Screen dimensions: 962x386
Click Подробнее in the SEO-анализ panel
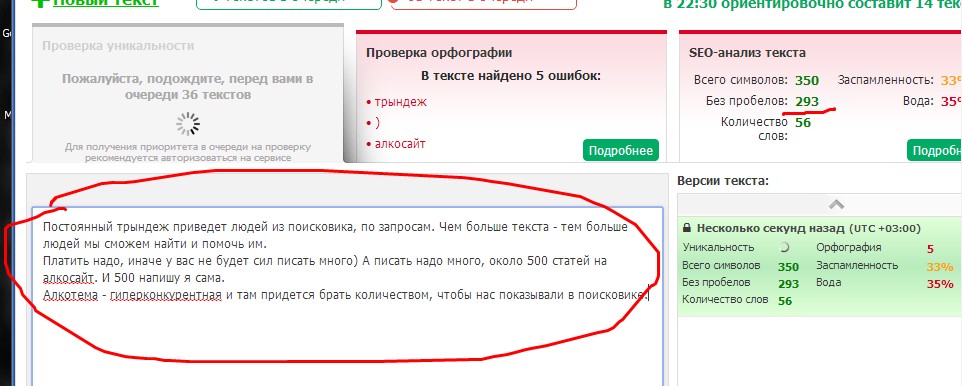point(934,150)
